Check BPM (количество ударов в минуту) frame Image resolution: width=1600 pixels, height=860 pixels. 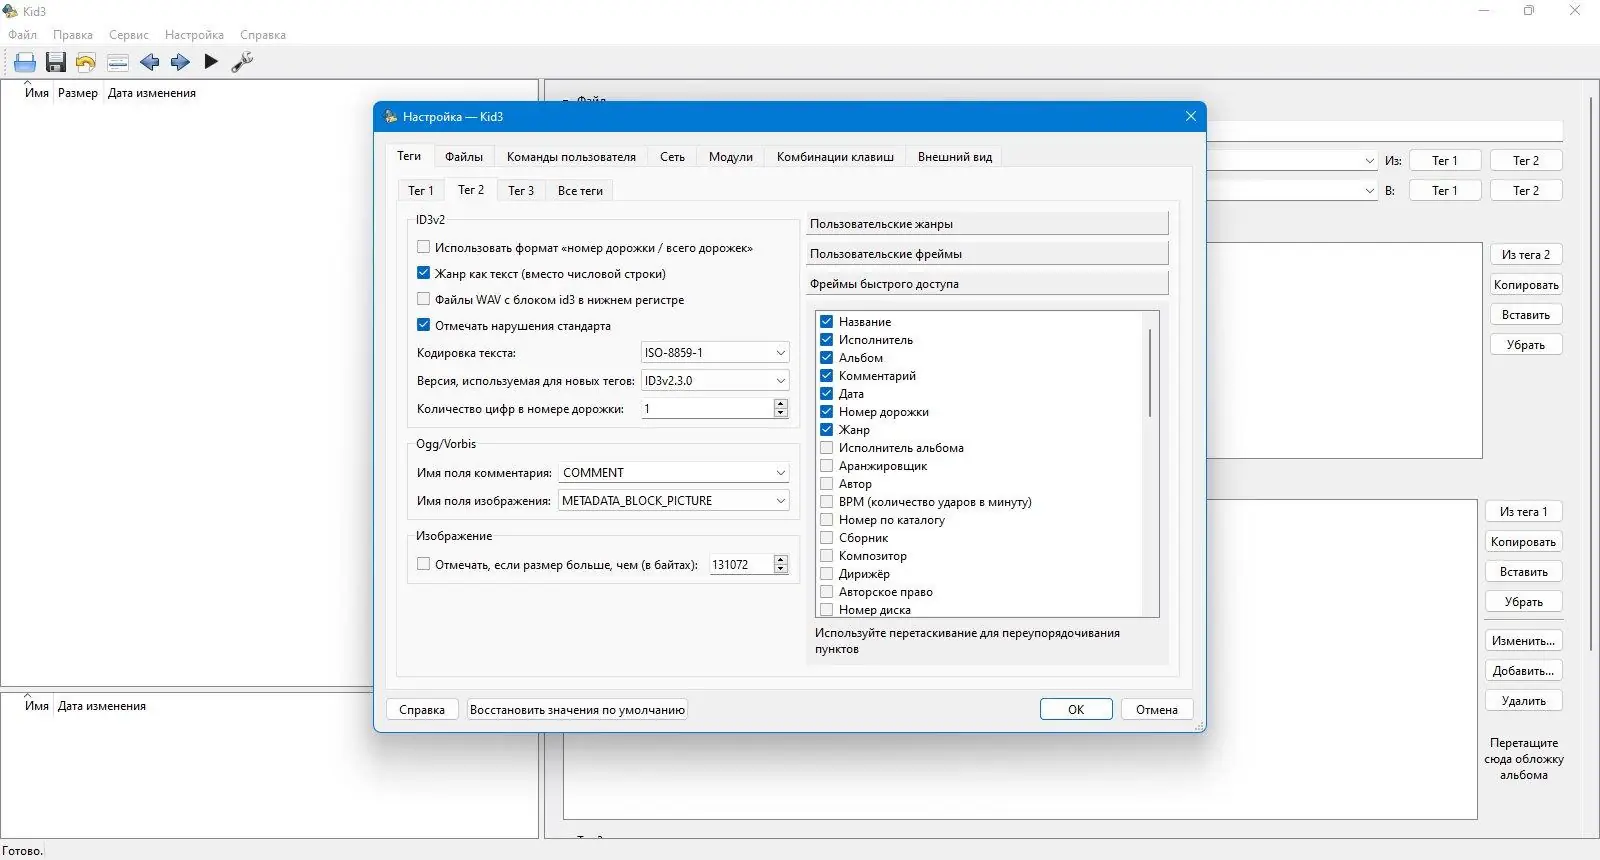(x=827, y=502)
